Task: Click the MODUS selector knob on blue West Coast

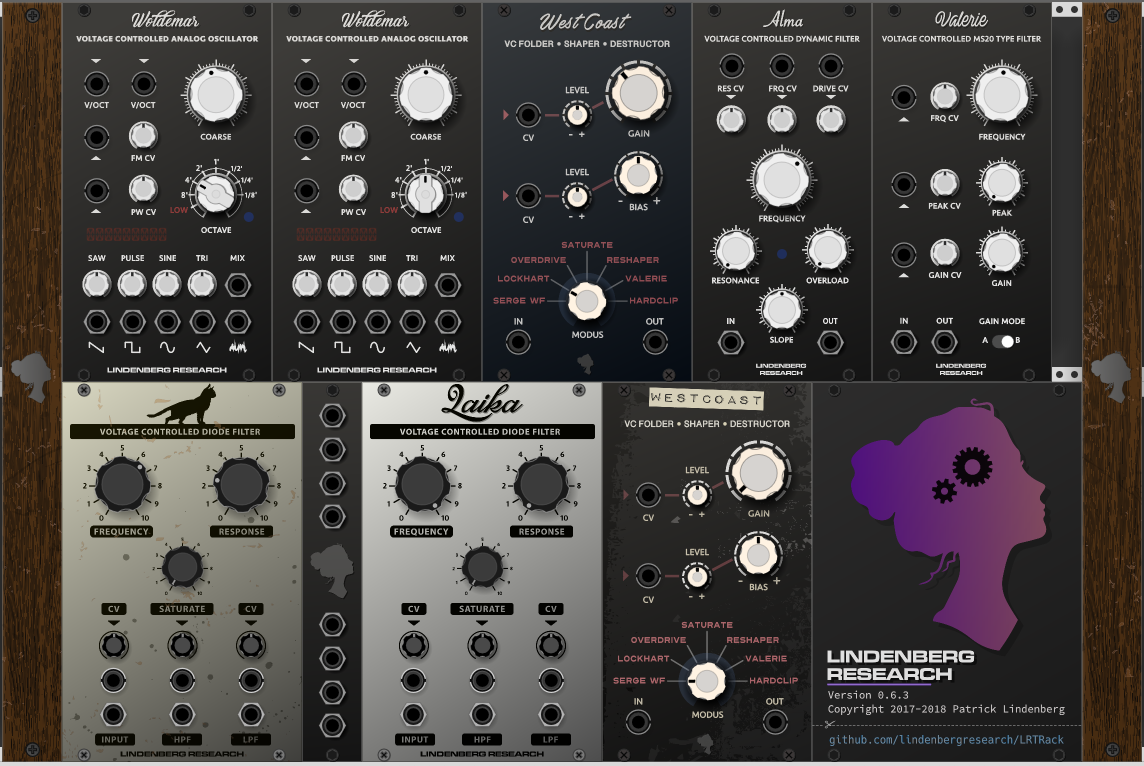Action: [587, 301]
